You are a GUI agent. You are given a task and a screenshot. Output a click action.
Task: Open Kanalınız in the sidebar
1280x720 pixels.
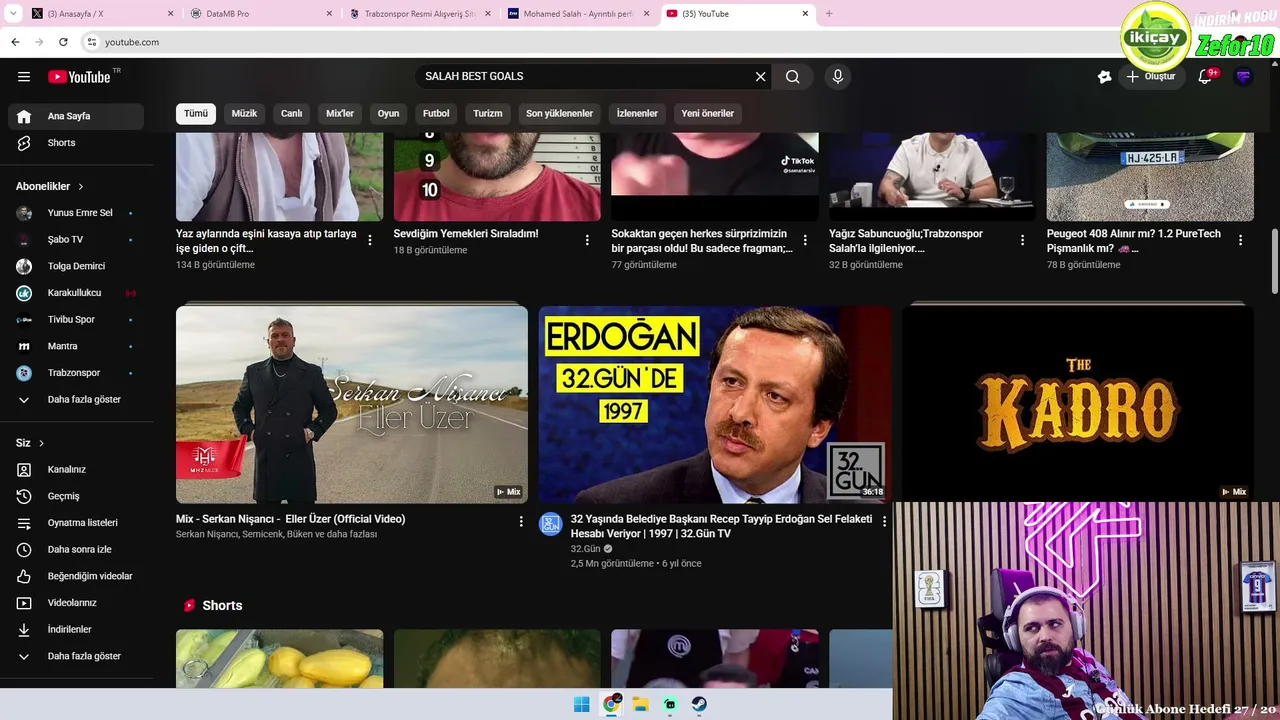pos(76,470)
